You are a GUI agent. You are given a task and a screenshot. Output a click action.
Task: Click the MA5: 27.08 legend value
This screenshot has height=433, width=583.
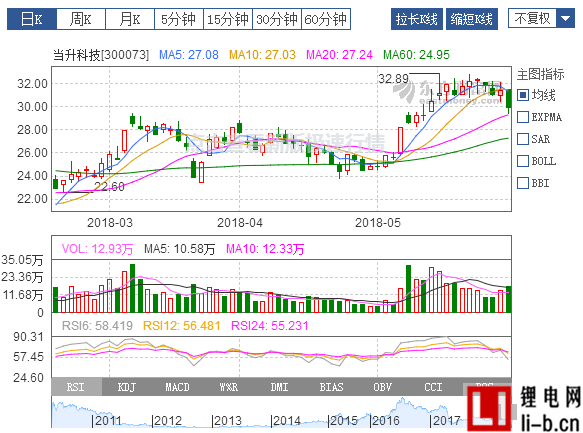(189, 55)
